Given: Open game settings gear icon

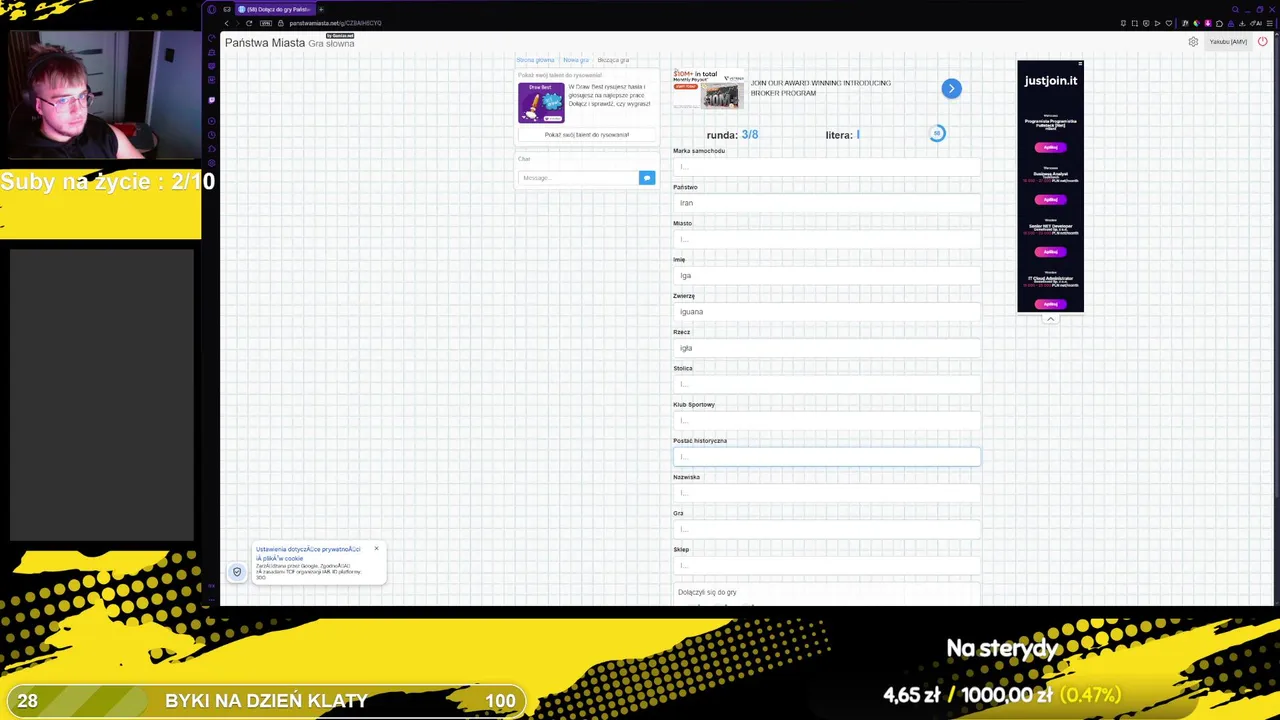Looking at the screenshot, I should click(1193, 42).
